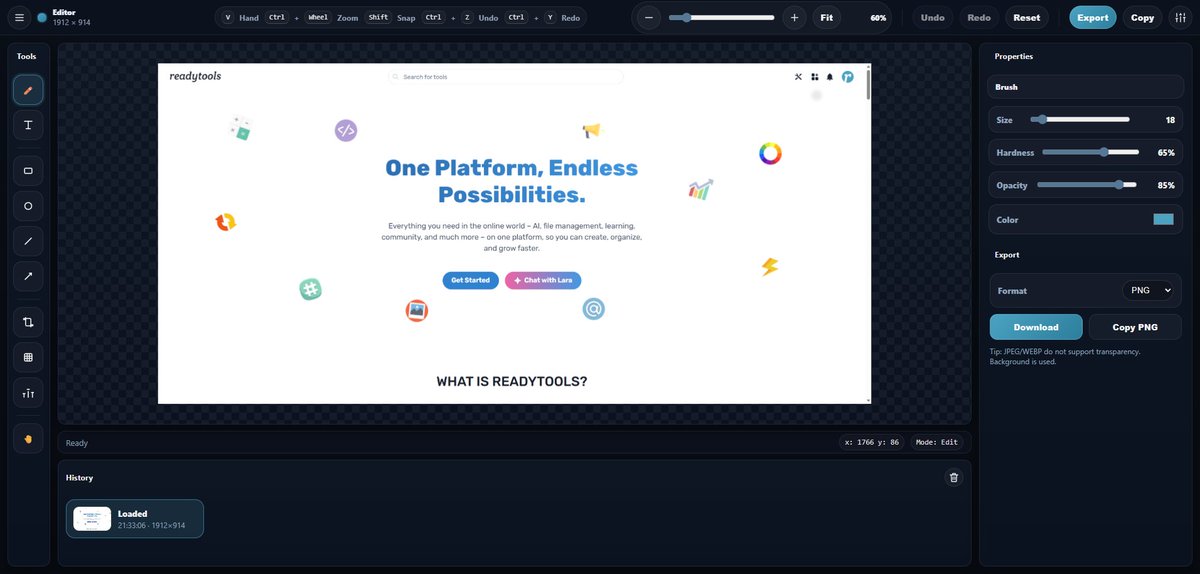Click the colorful ring icon
The image size is (1200, 574).
coord(770,154)
